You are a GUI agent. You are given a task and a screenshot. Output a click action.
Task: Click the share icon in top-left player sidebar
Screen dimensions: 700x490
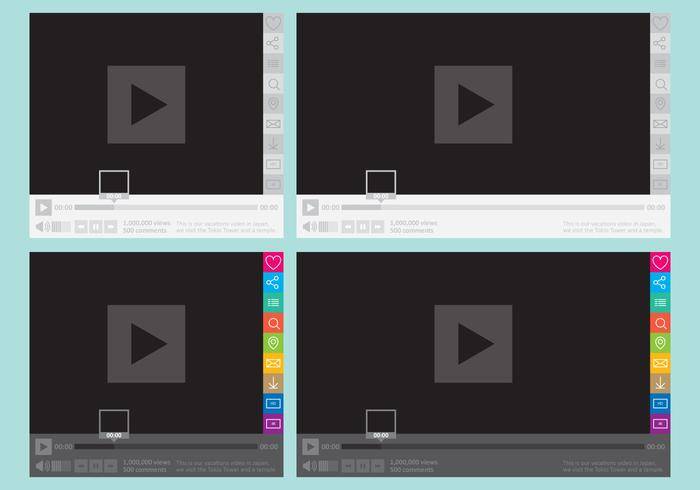point(273,43)
